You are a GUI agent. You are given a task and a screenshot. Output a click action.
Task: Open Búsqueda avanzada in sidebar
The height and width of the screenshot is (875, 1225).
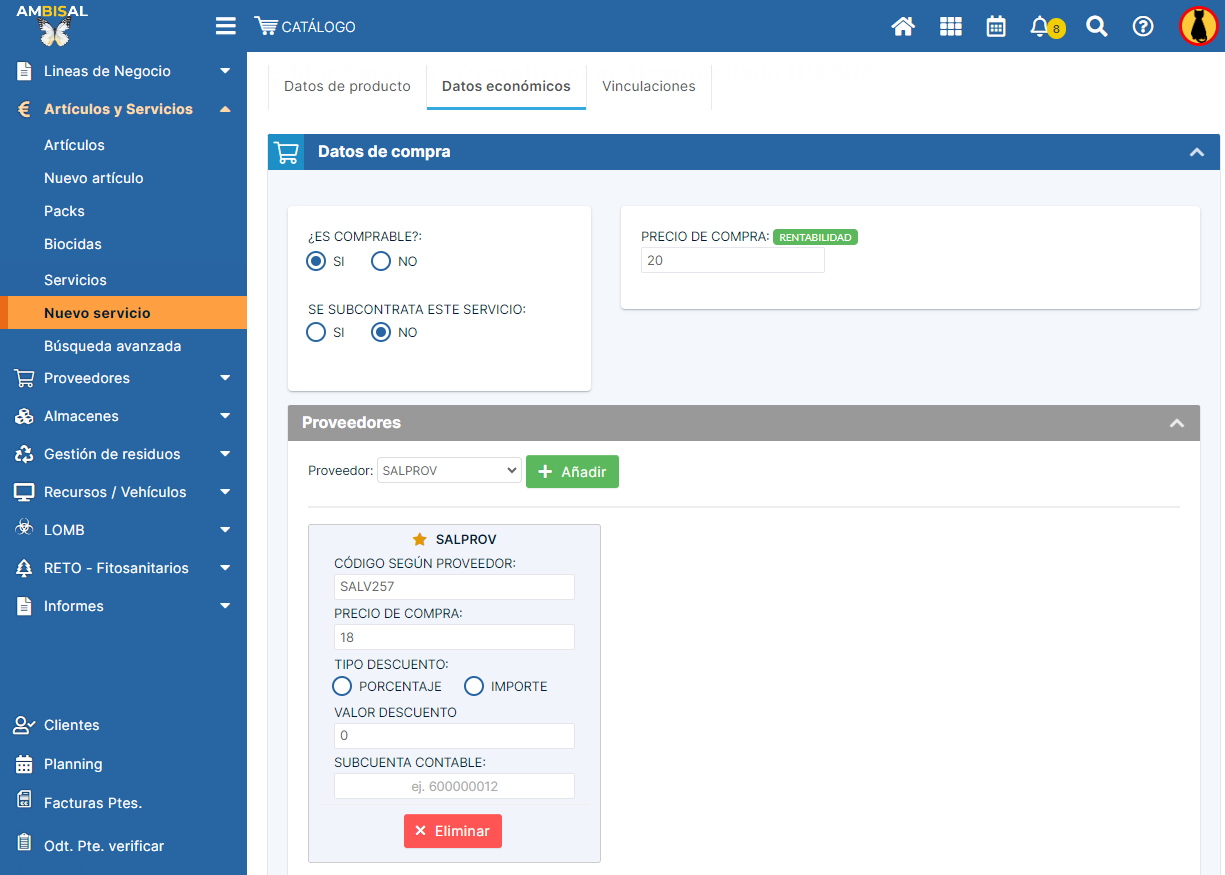112,346
